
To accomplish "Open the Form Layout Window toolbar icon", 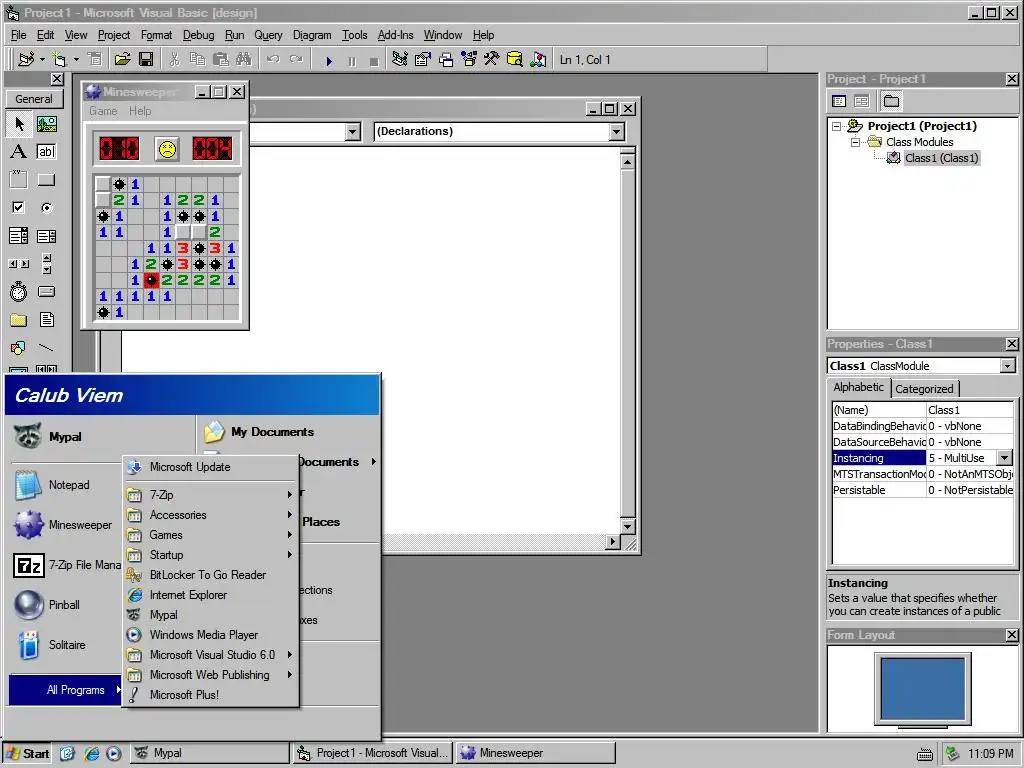I will pos(446,60).
